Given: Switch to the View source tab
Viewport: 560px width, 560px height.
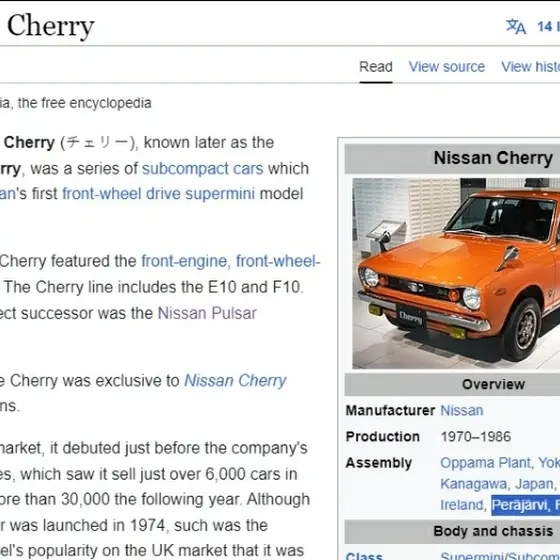Looking at the screenshot, I should [447, 67].
